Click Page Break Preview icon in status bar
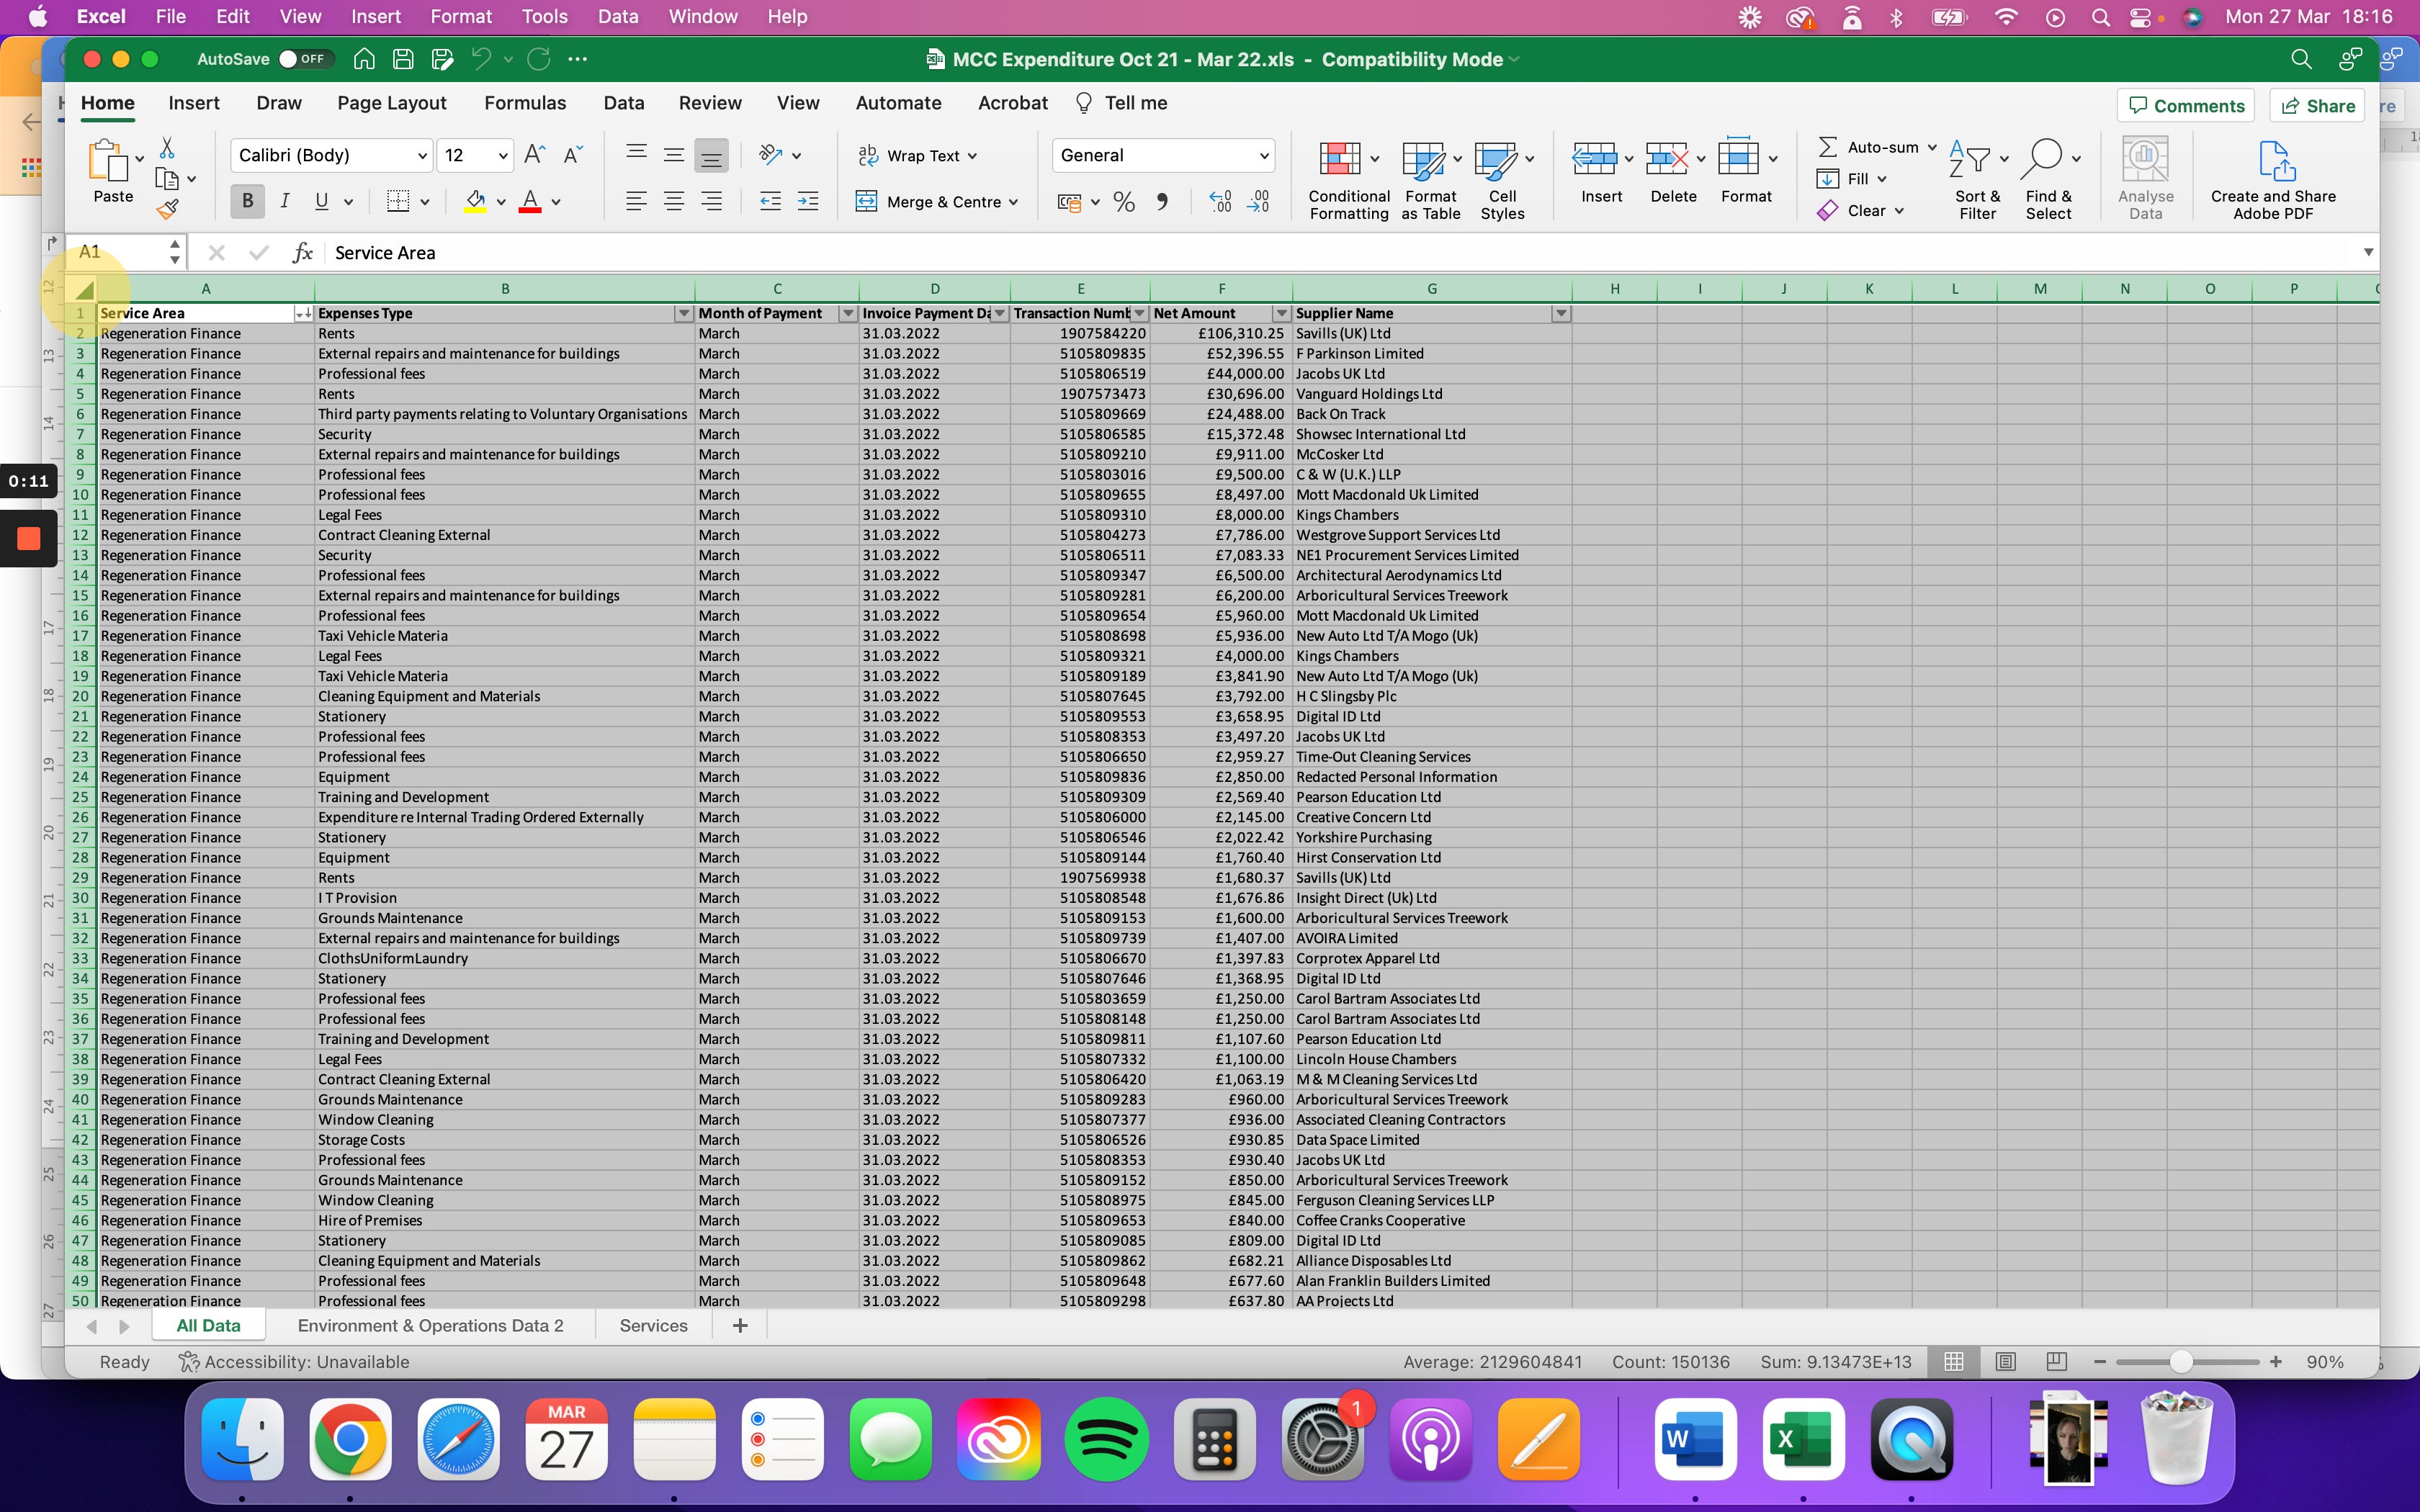This screenshot has height=1512, width=2420. [2057, 1361]
